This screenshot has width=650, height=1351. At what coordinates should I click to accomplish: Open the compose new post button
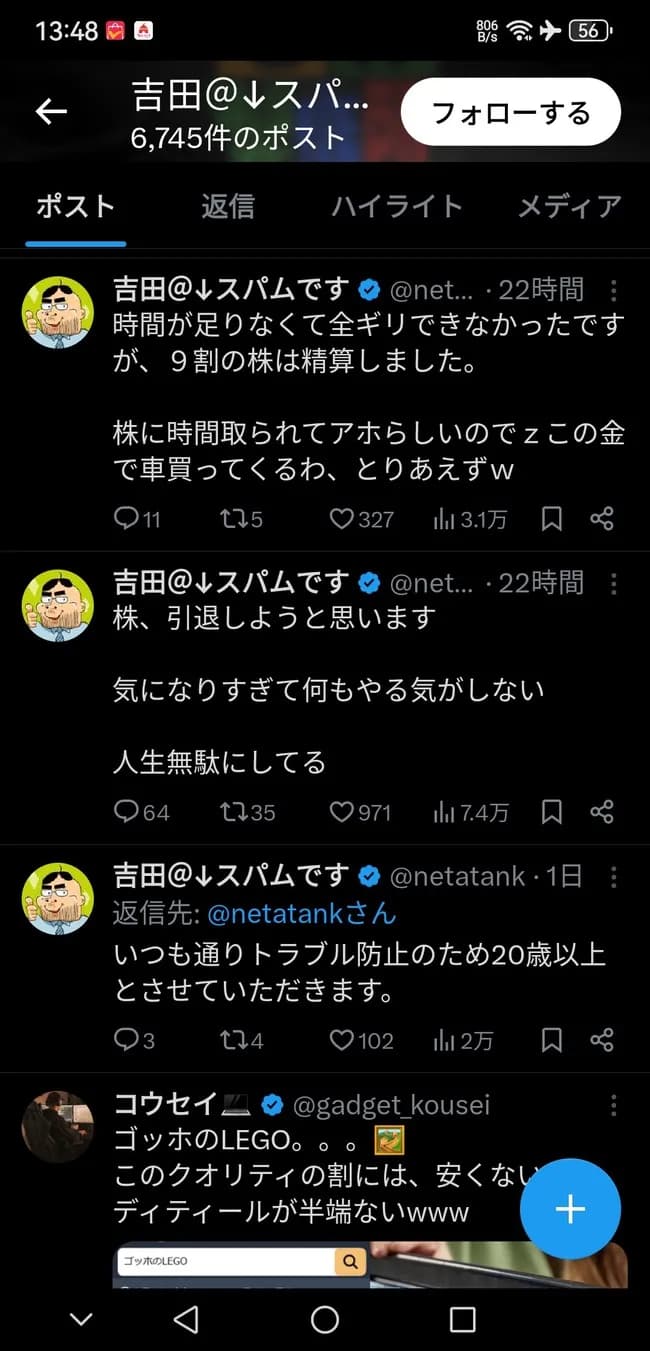[x=569, y=1209]
